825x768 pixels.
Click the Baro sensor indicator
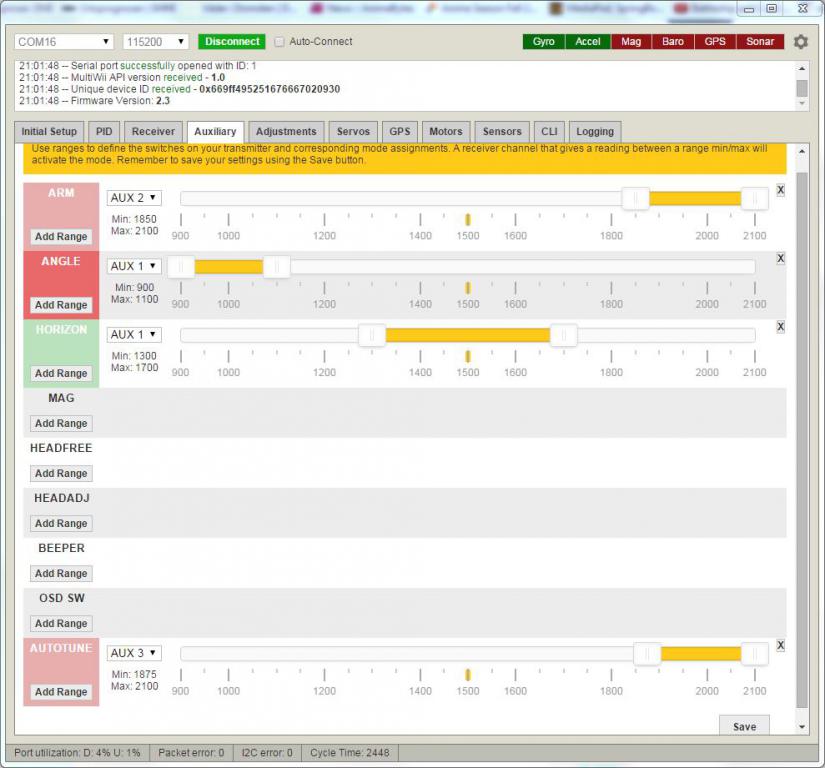point(671,42)
